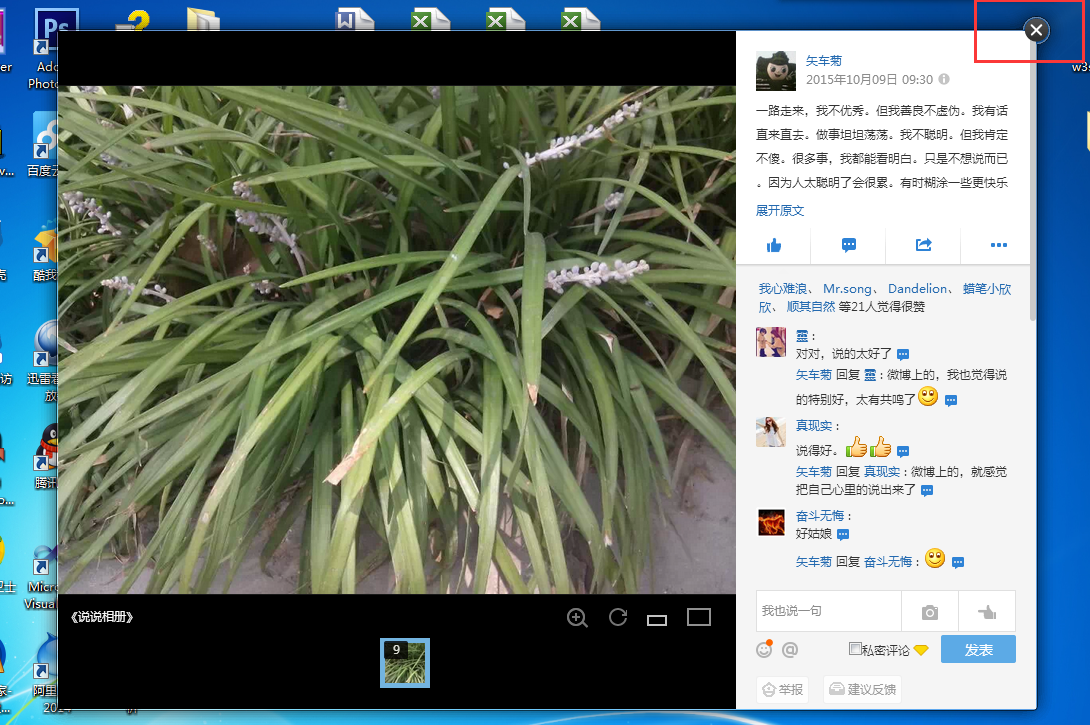Open the folder icon on the desktop
The width and height of the screenshot is (1090, 725).
point(204,19)
